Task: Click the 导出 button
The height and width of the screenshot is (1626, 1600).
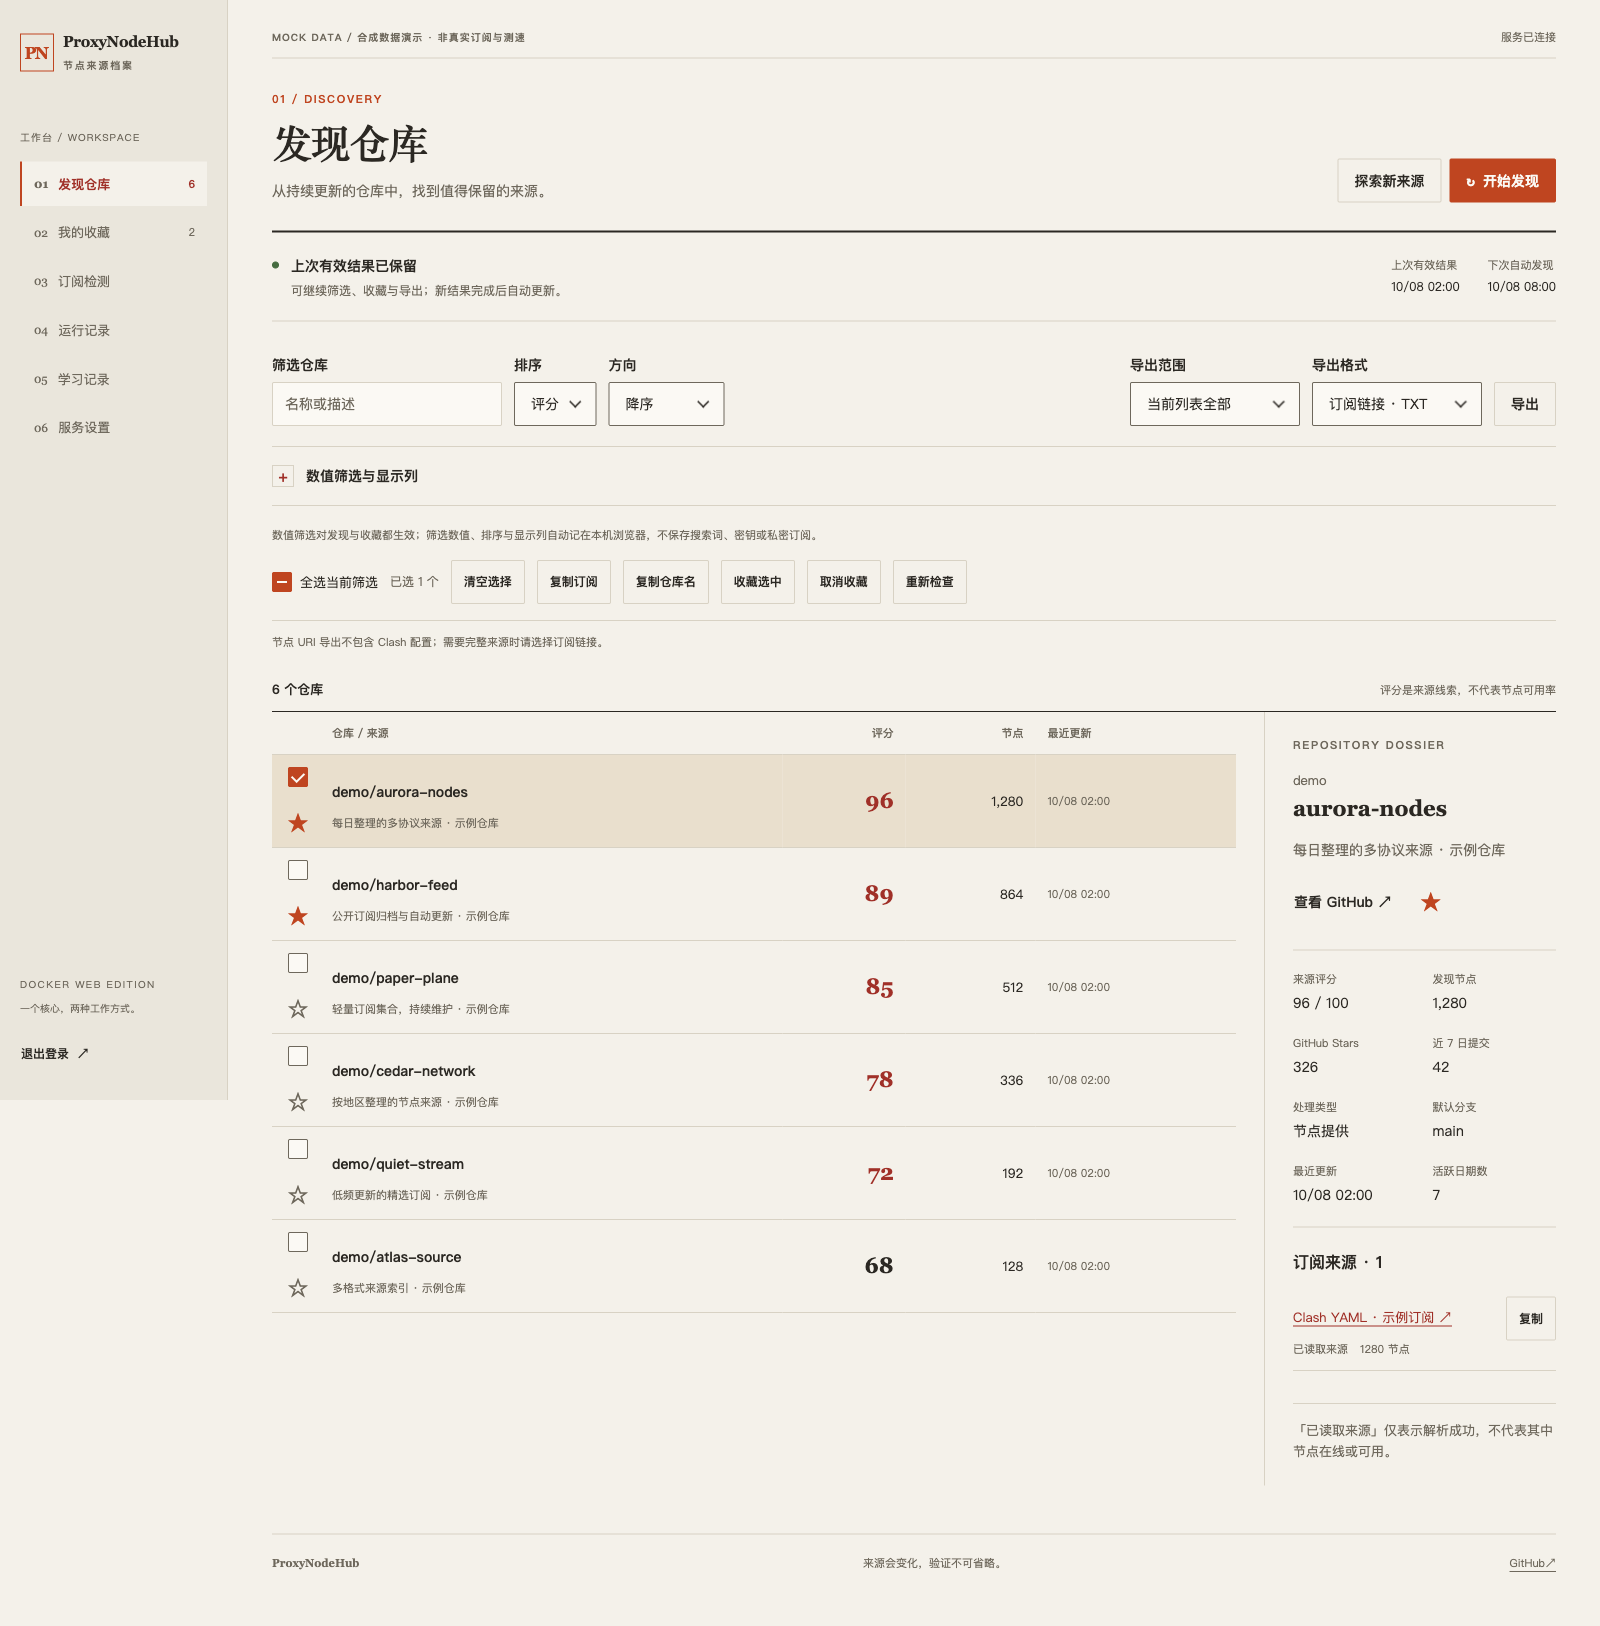Action: pos(1525,404)
